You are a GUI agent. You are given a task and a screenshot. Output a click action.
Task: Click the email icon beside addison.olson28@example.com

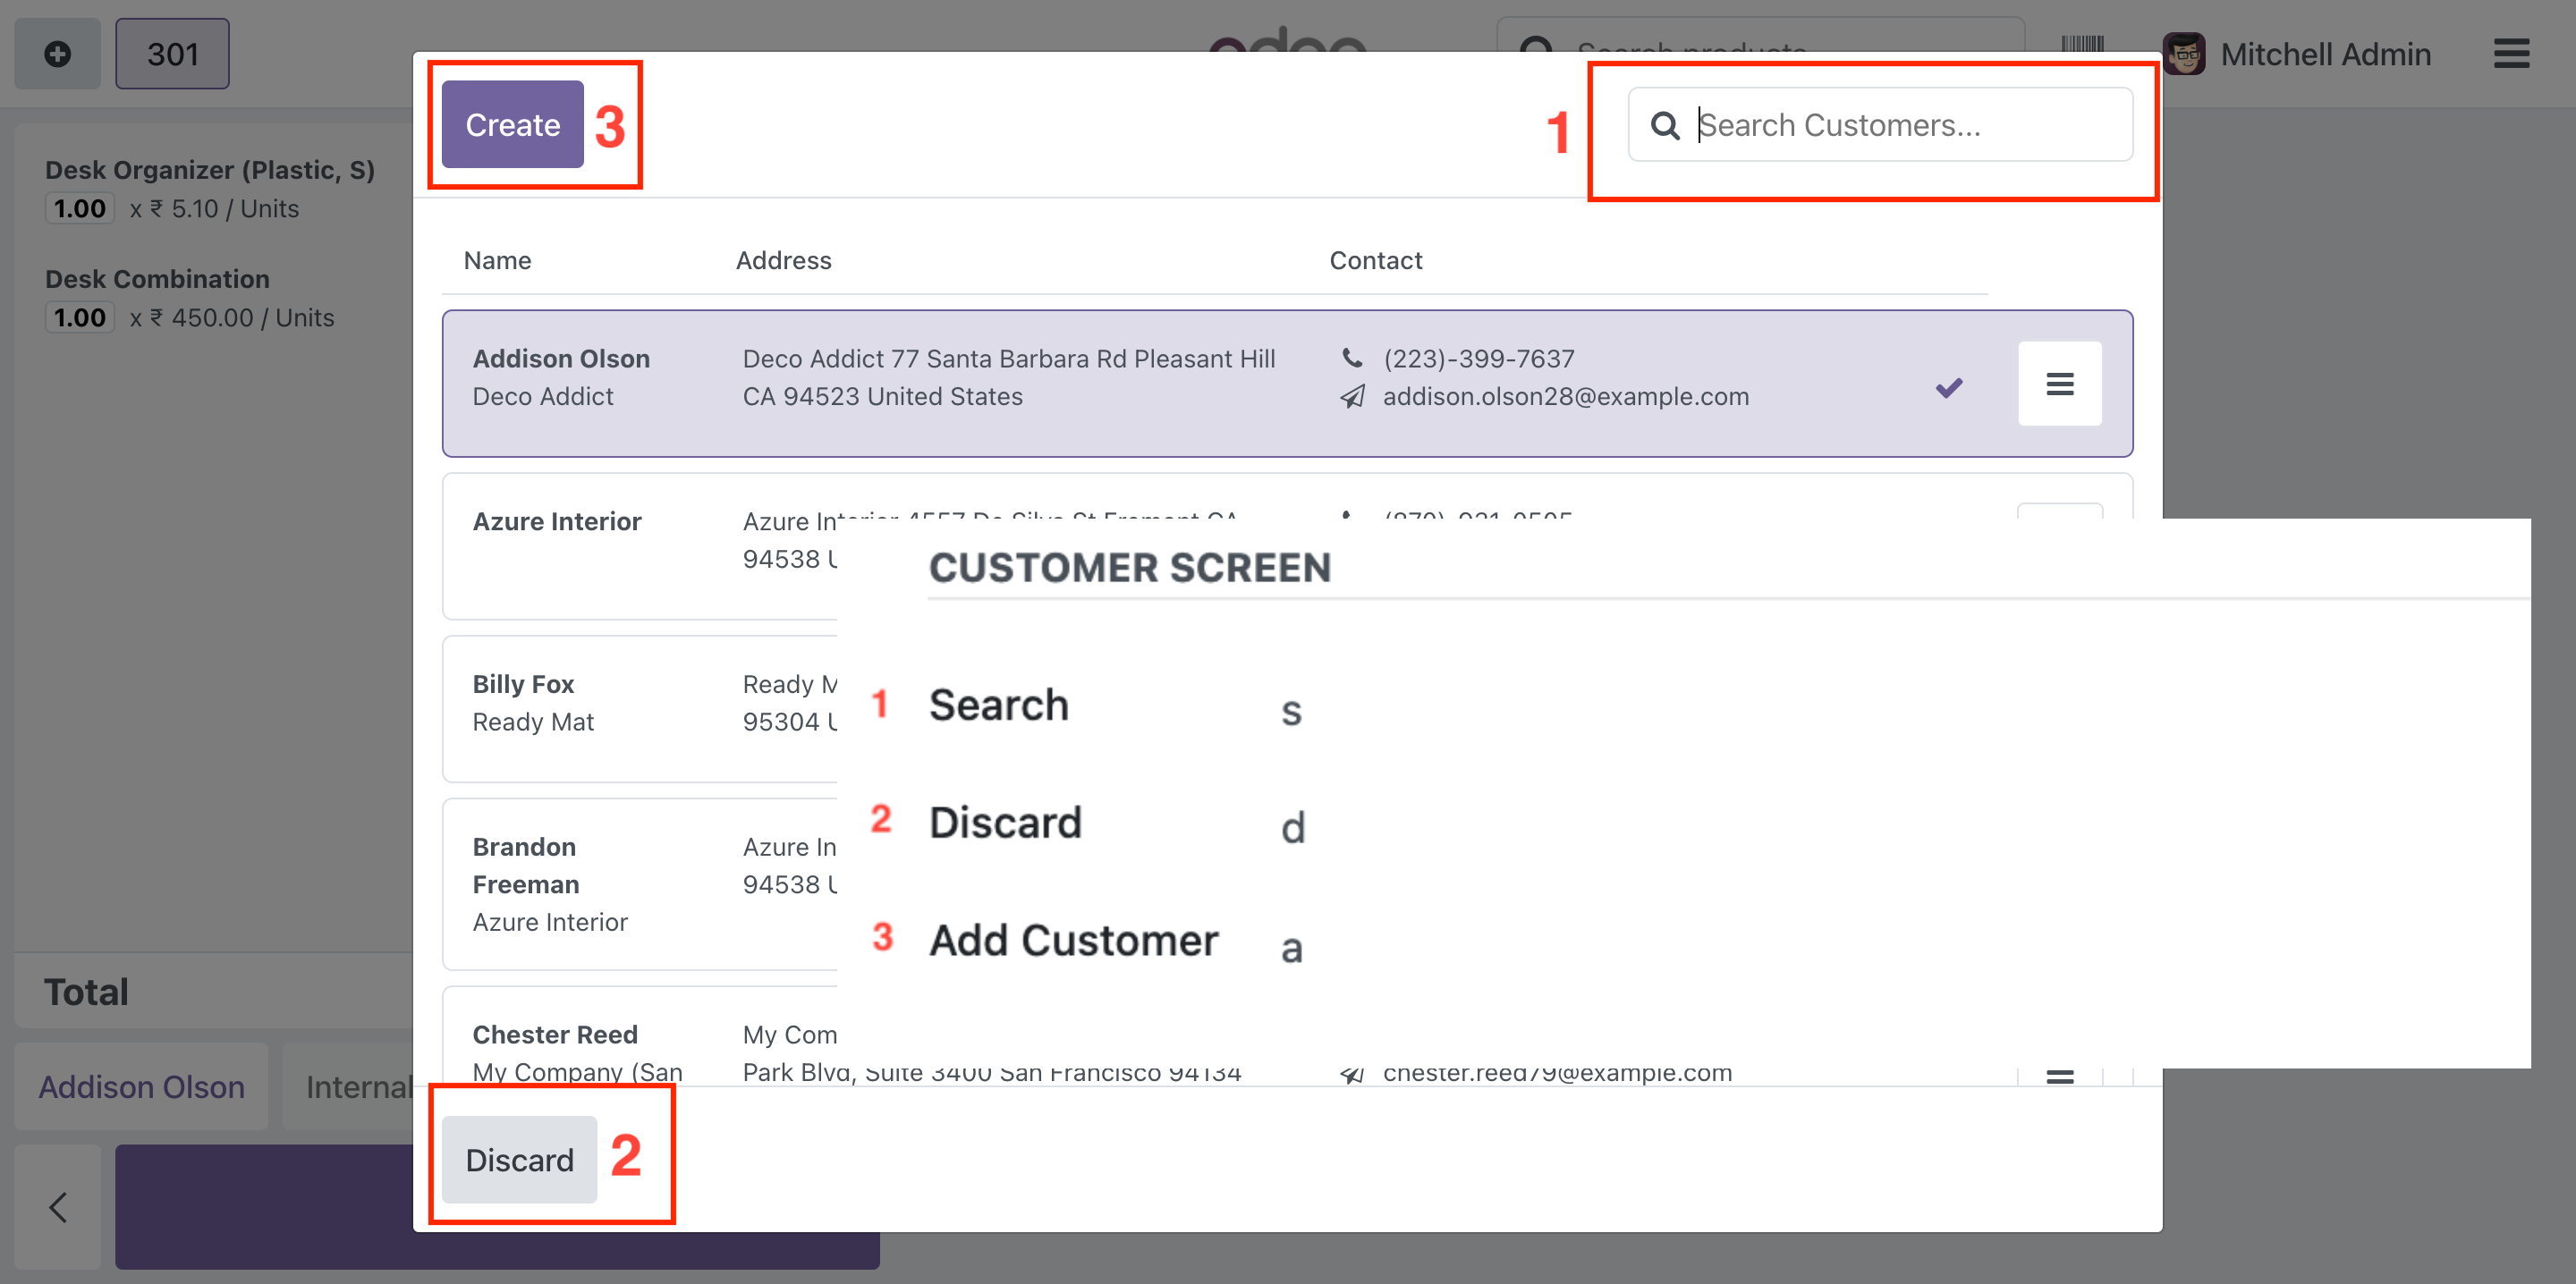[x=1351, y=397]
